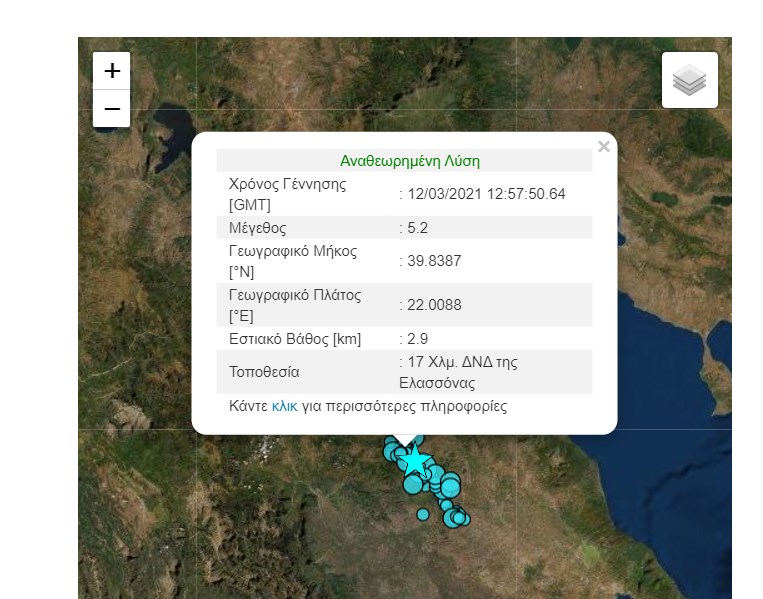Click the large circle right of the star
Viewport: 763px width, 599px height.
pyautogui.click(x=449, y=486)
